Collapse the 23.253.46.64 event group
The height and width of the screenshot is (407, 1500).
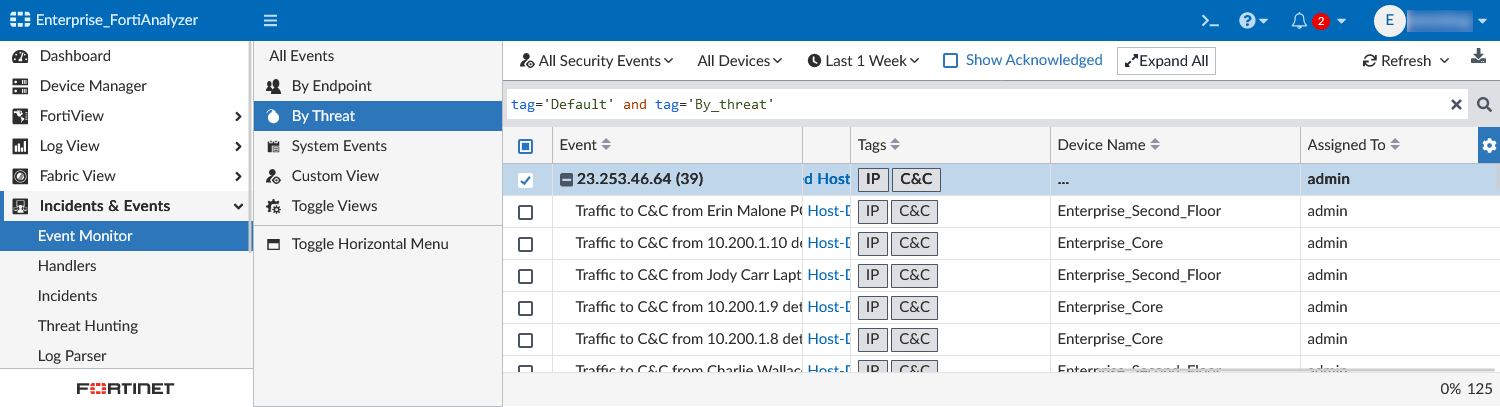[566, 180]
